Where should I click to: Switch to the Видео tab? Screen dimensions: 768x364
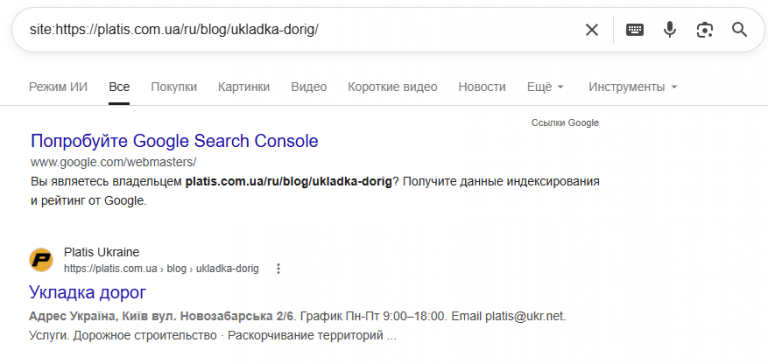coord(309,87)
